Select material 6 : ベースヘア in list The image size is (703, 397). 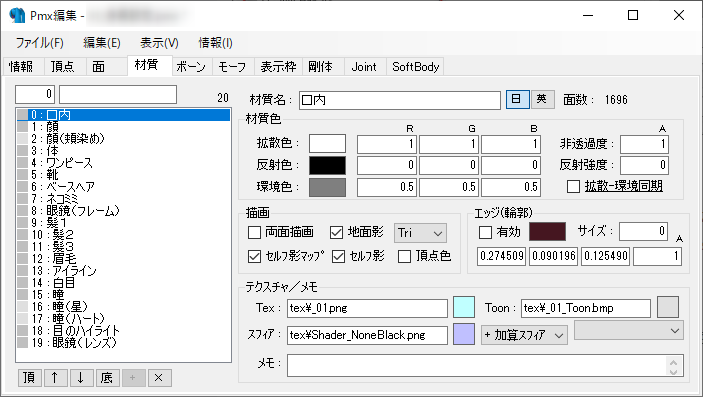[x=123, y=187]
